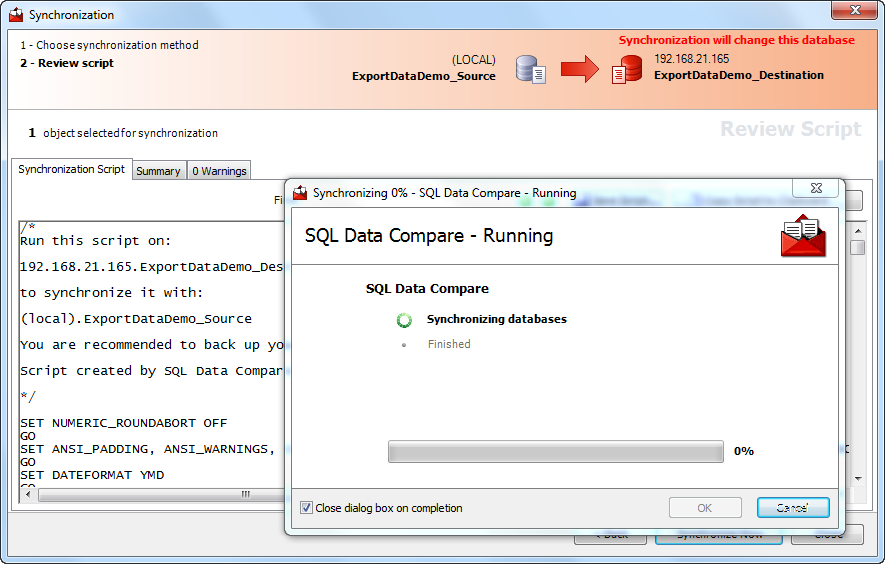Click the SQL Data Compare envelope logo
885x564 pixels.
point(803,237)
